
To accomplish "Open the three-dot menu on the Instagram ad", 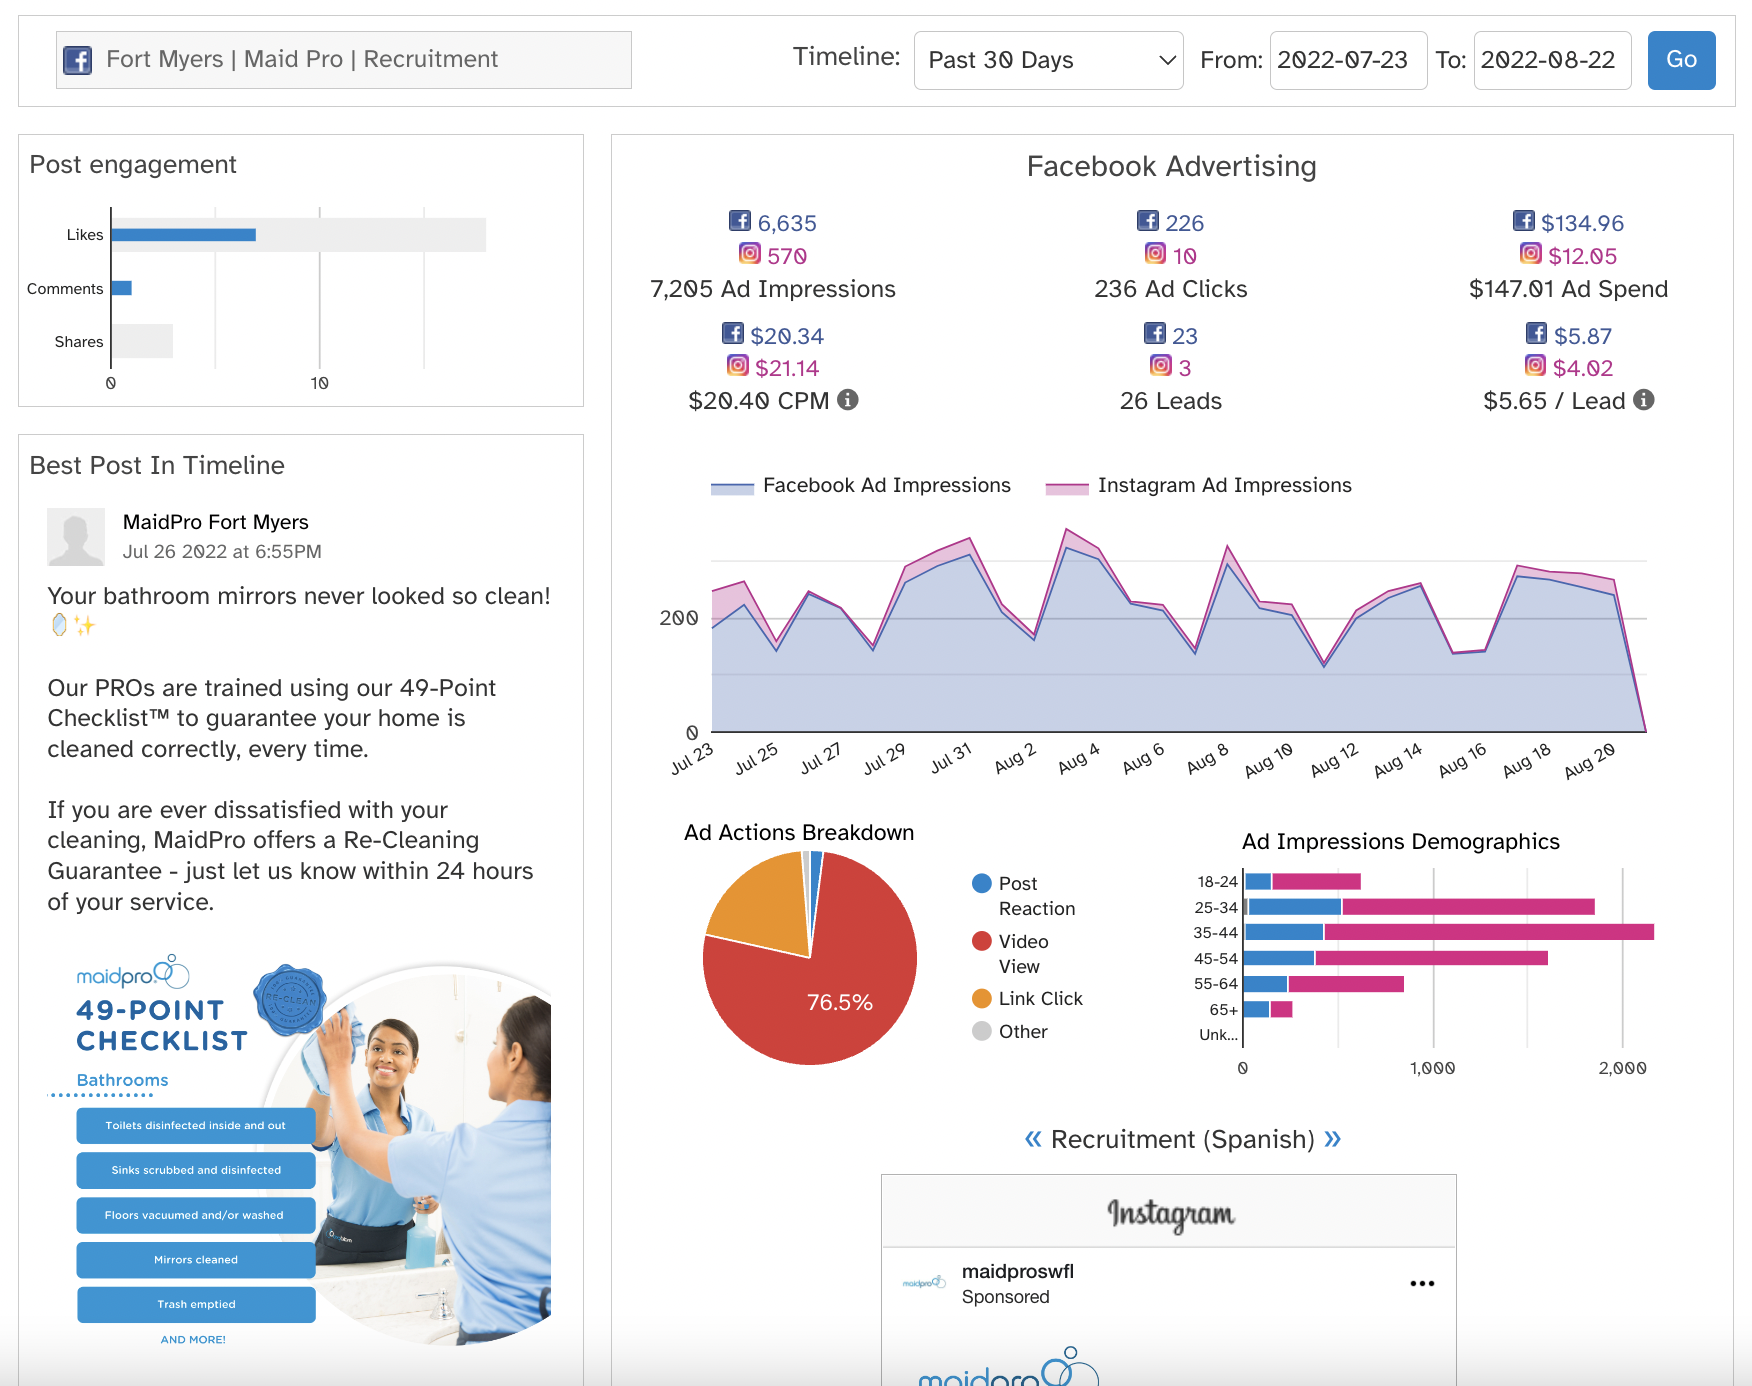I will (x=1422, y=1283).
